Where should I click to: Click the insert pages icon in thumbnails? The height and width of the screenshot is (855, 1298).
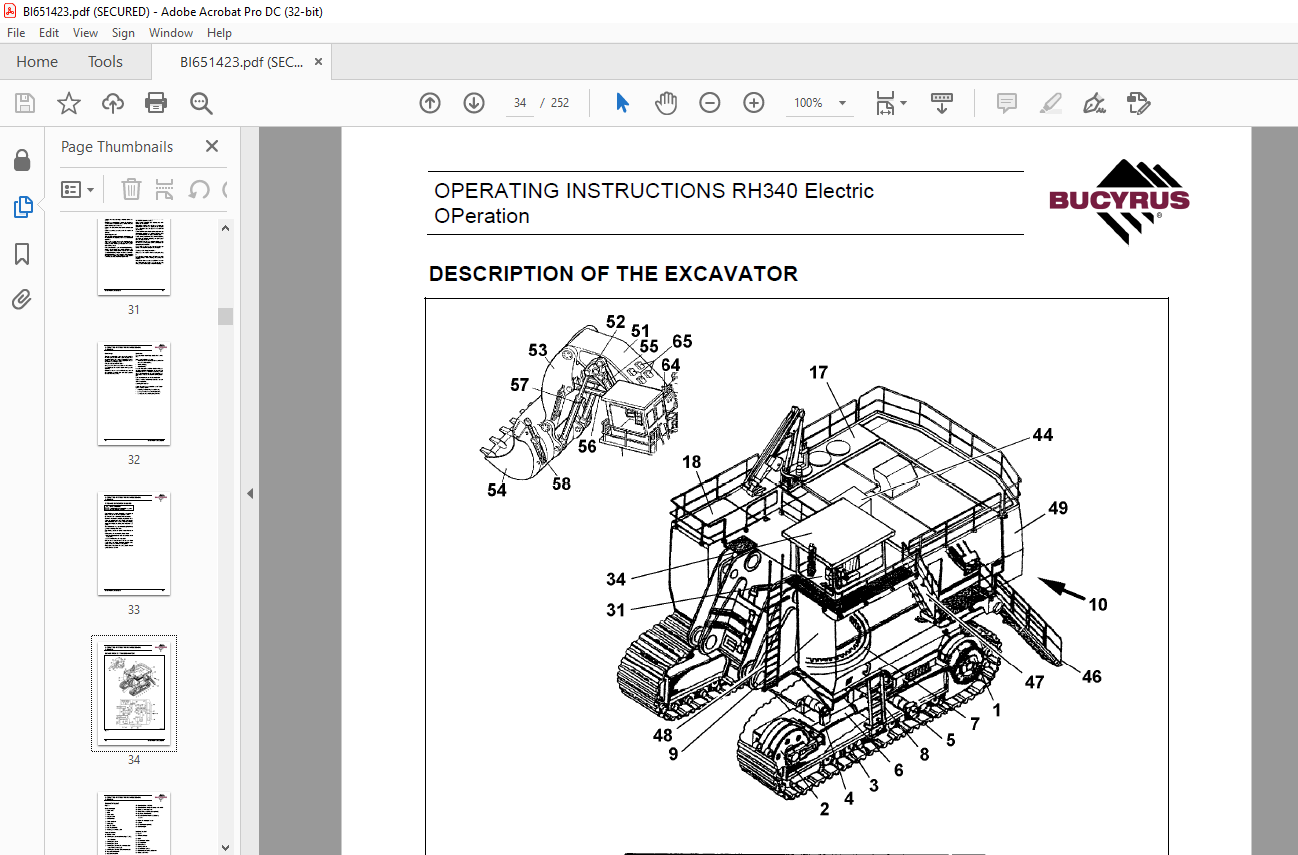(x=165, y=189)
